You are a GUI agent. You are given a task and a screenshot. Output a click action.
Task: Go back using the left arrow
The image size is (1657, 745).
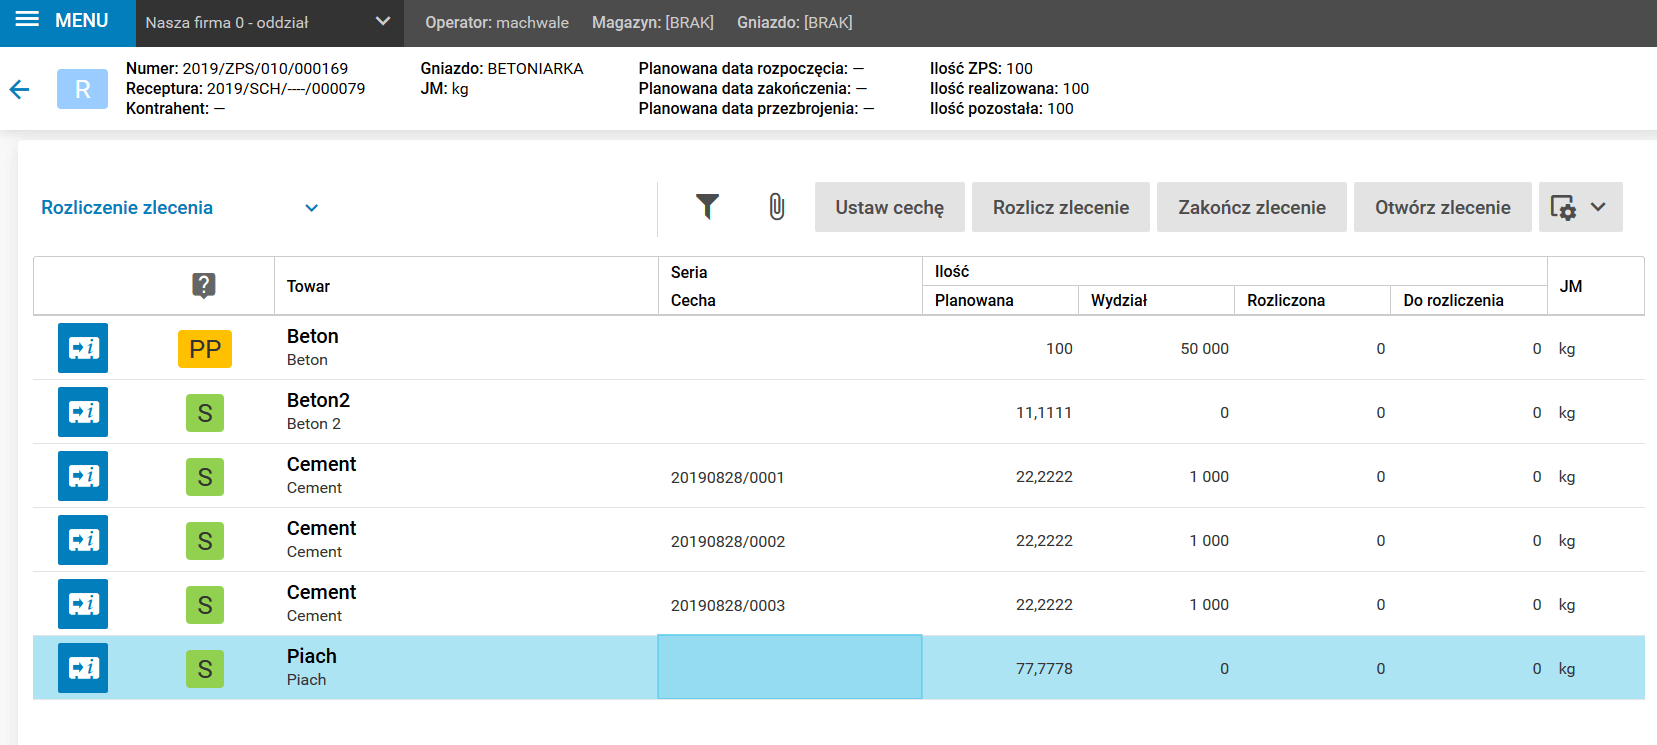coord(19,90)
